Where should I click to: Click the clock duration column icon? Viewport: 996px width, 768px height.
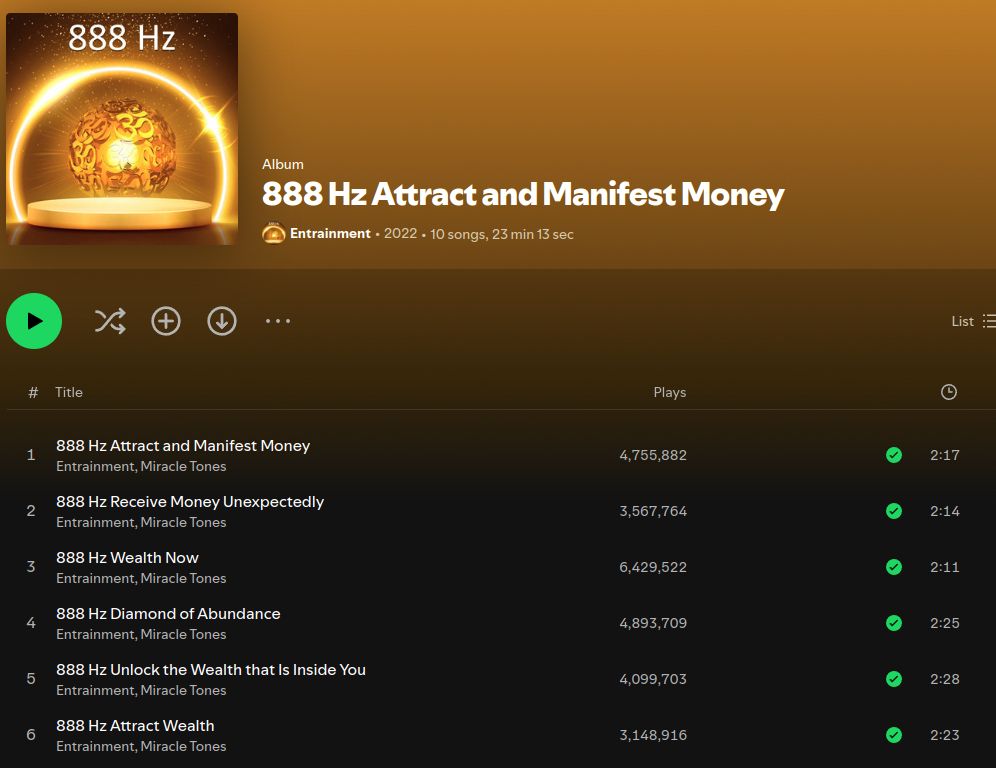point(948,392)
